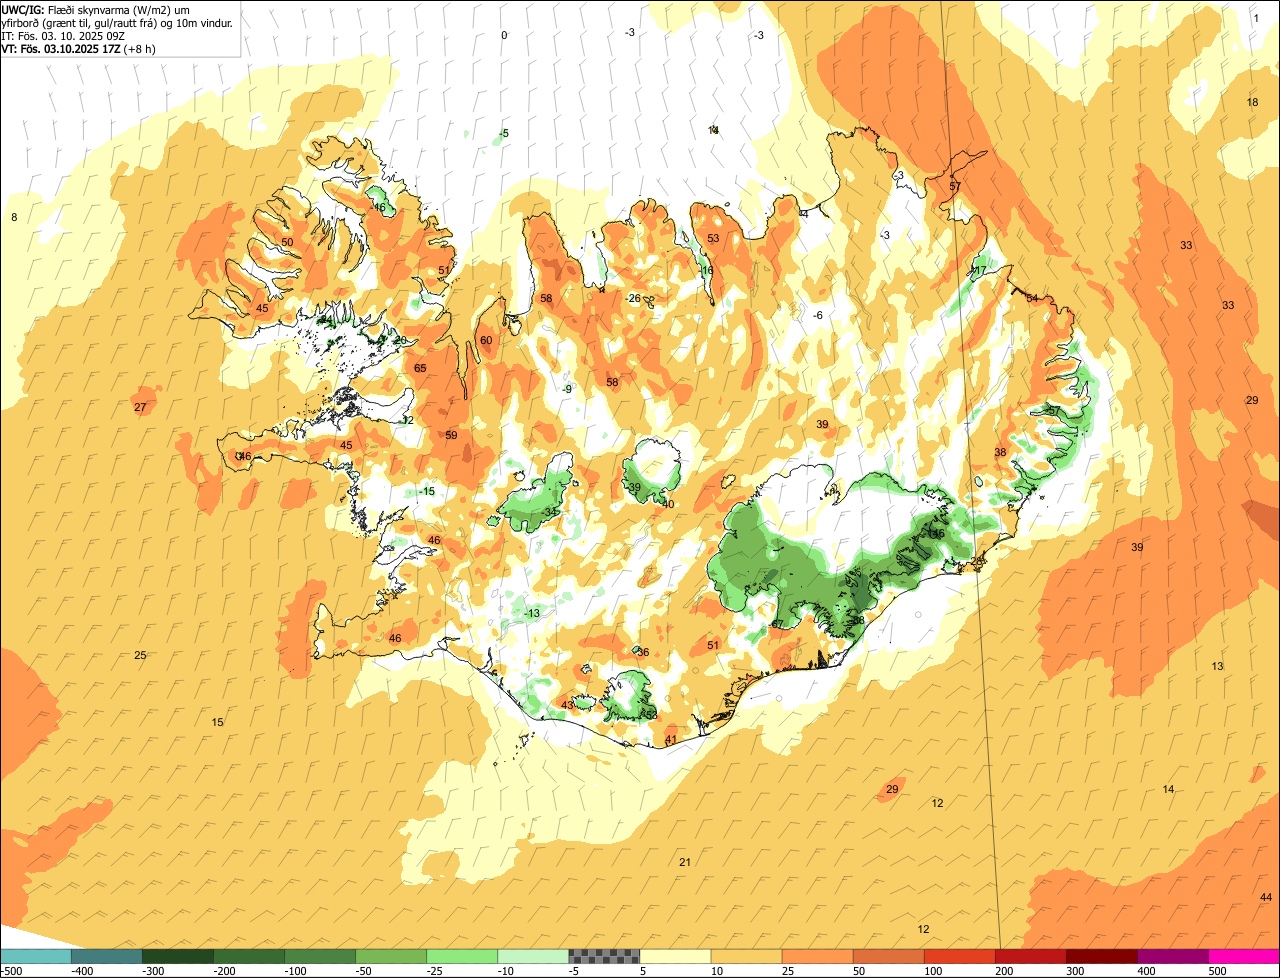The height and width of the screenshot is (978, 1280).
Task: Click the checkered legend swatch between -5 and 5
Action: tap(604, 957)
